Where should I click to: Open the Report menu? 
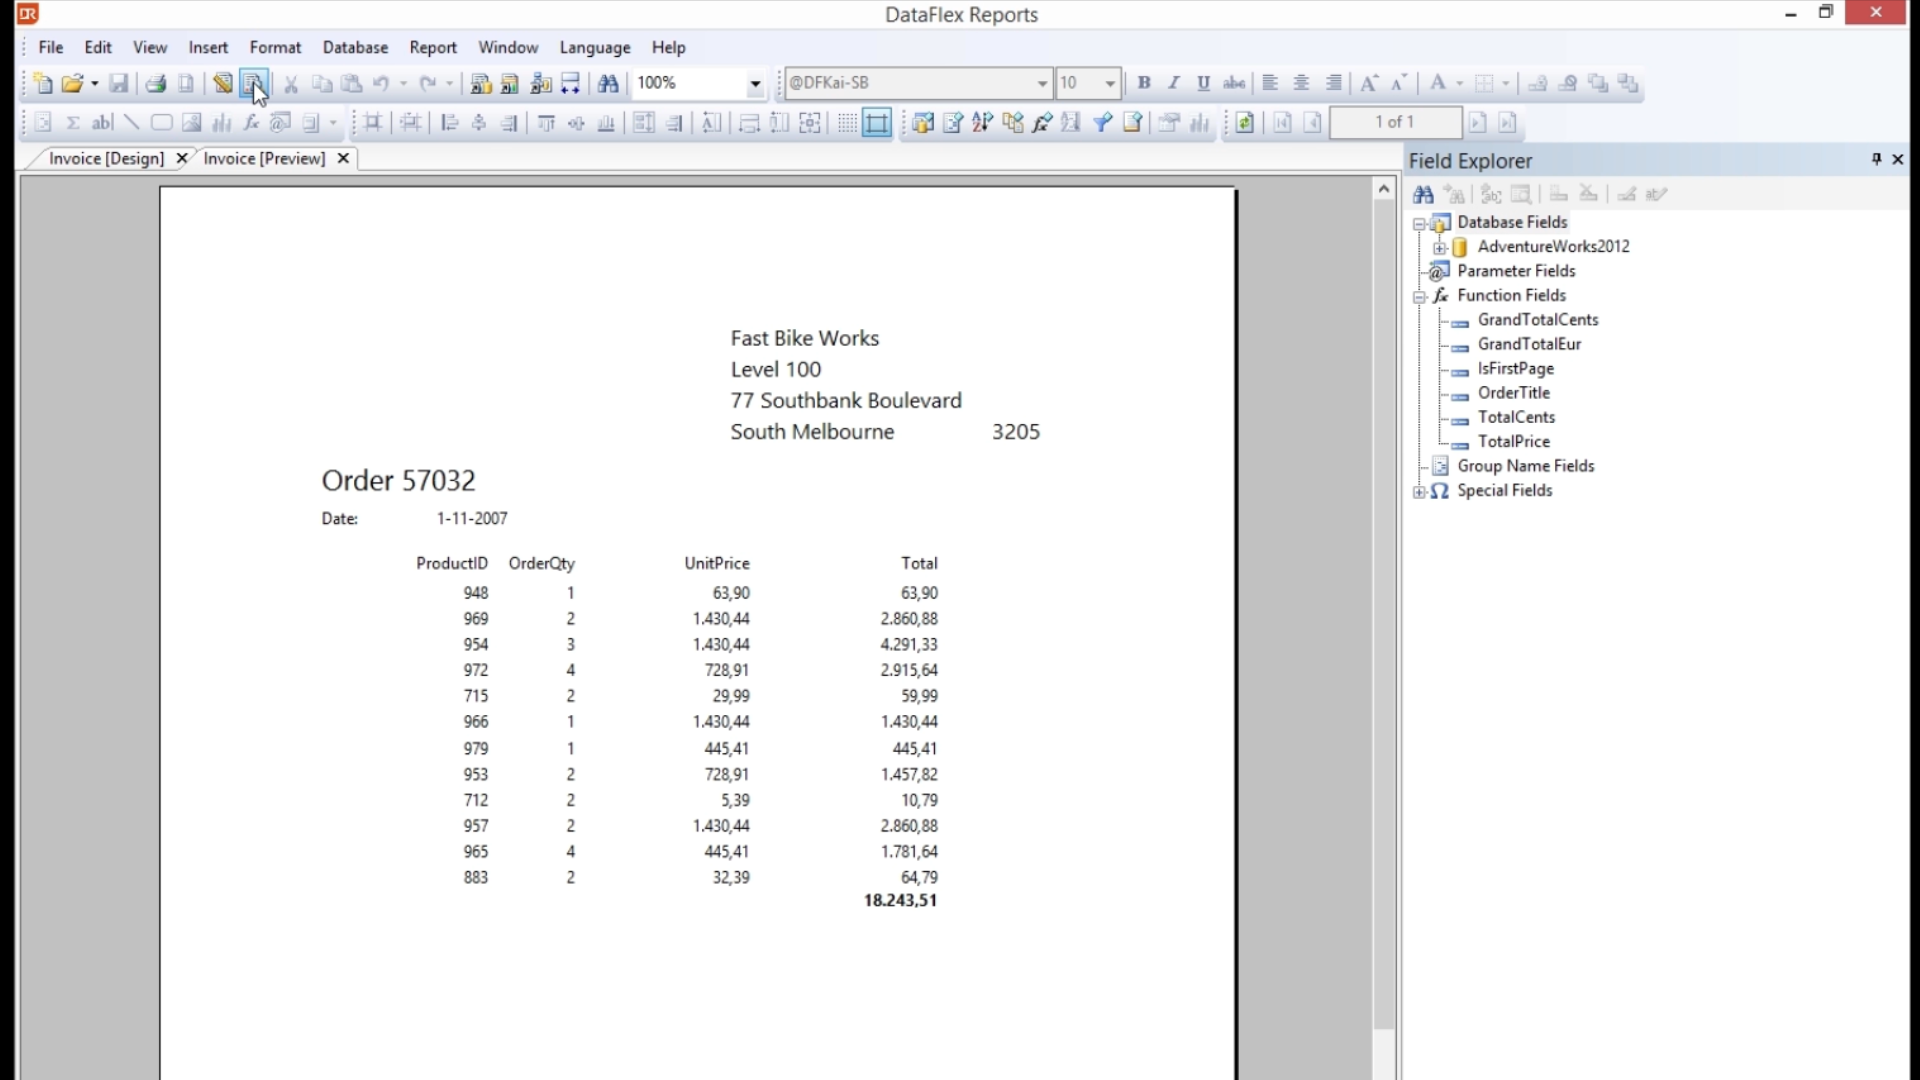[x=432, y=47]
